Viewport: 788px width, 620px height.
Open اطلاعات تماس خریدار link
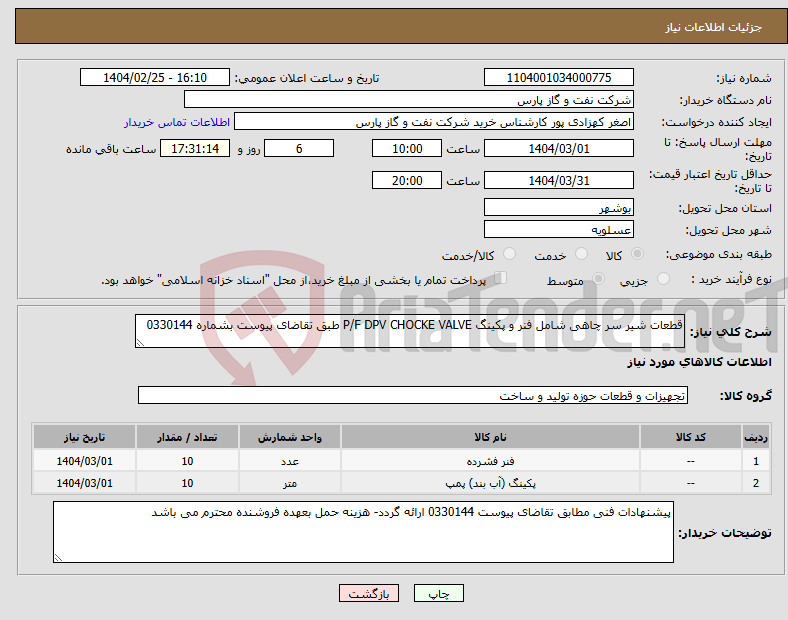(177, 122)
